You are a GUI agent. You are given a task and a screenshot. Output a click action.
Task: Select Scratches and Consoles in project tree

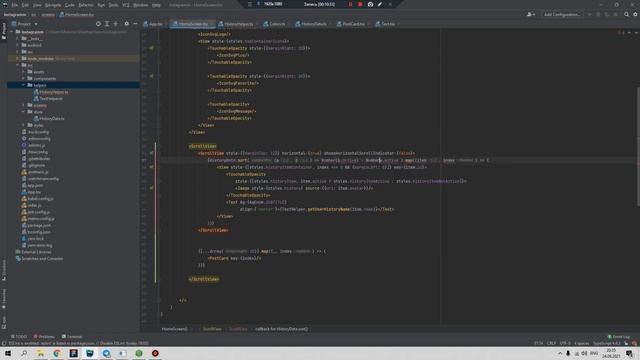(x=42, y=258)
